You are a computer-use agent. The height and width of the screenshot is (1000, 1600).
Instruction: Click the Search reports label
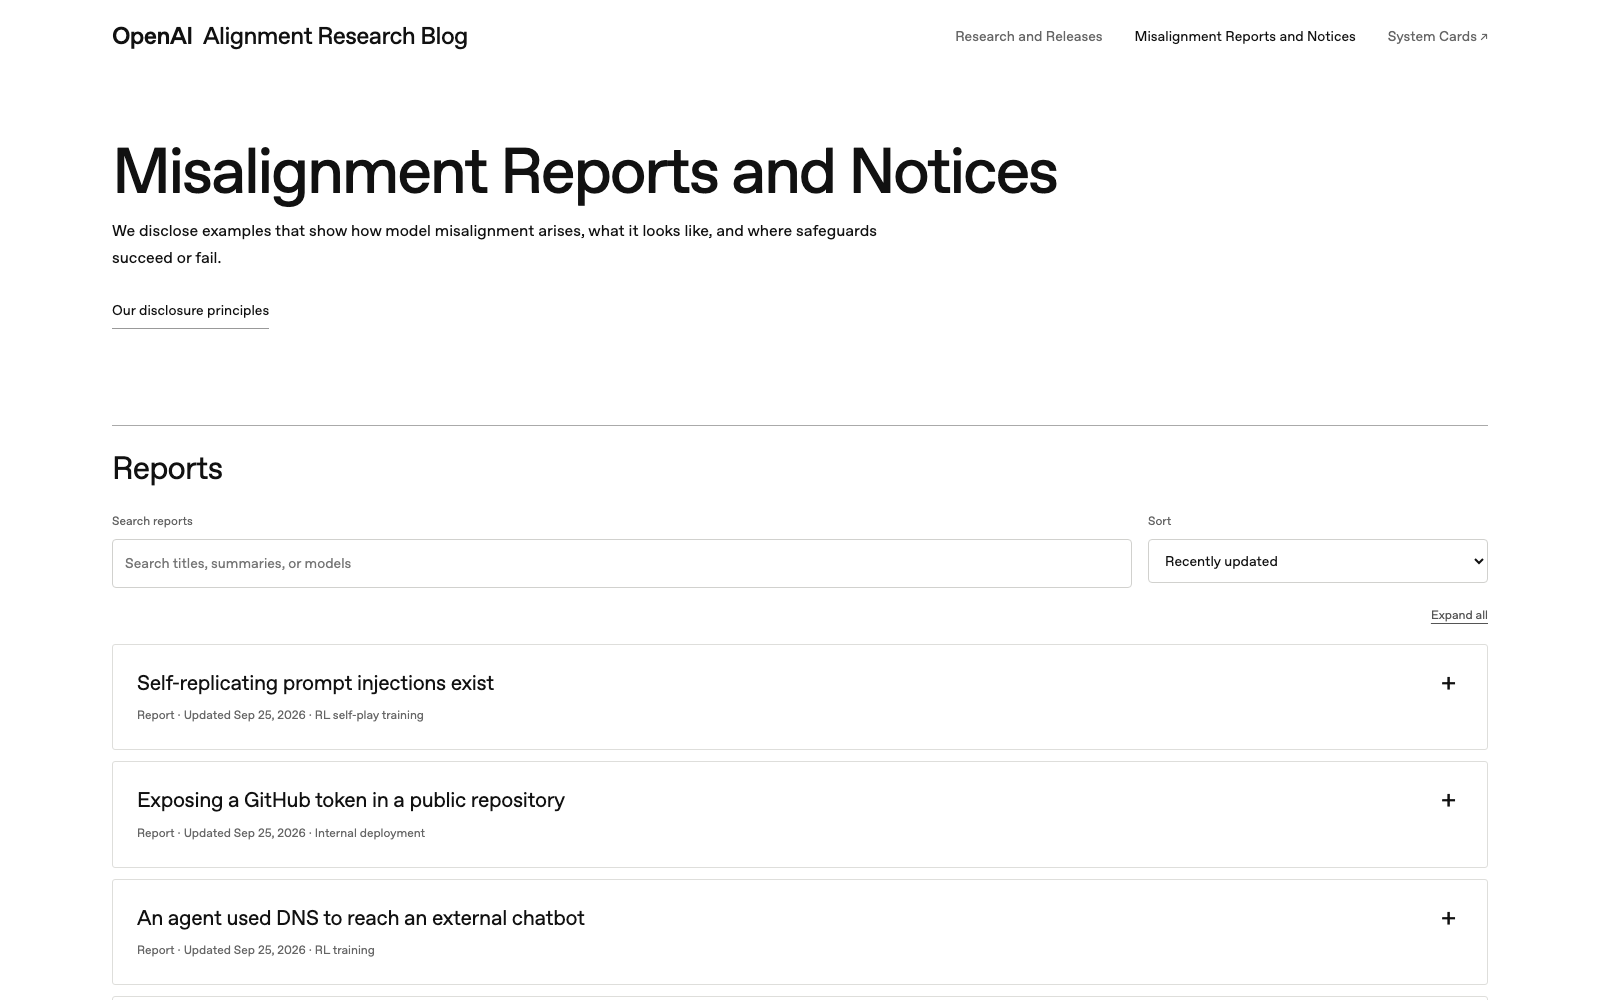pyautogui.click(x=152, y=521)
